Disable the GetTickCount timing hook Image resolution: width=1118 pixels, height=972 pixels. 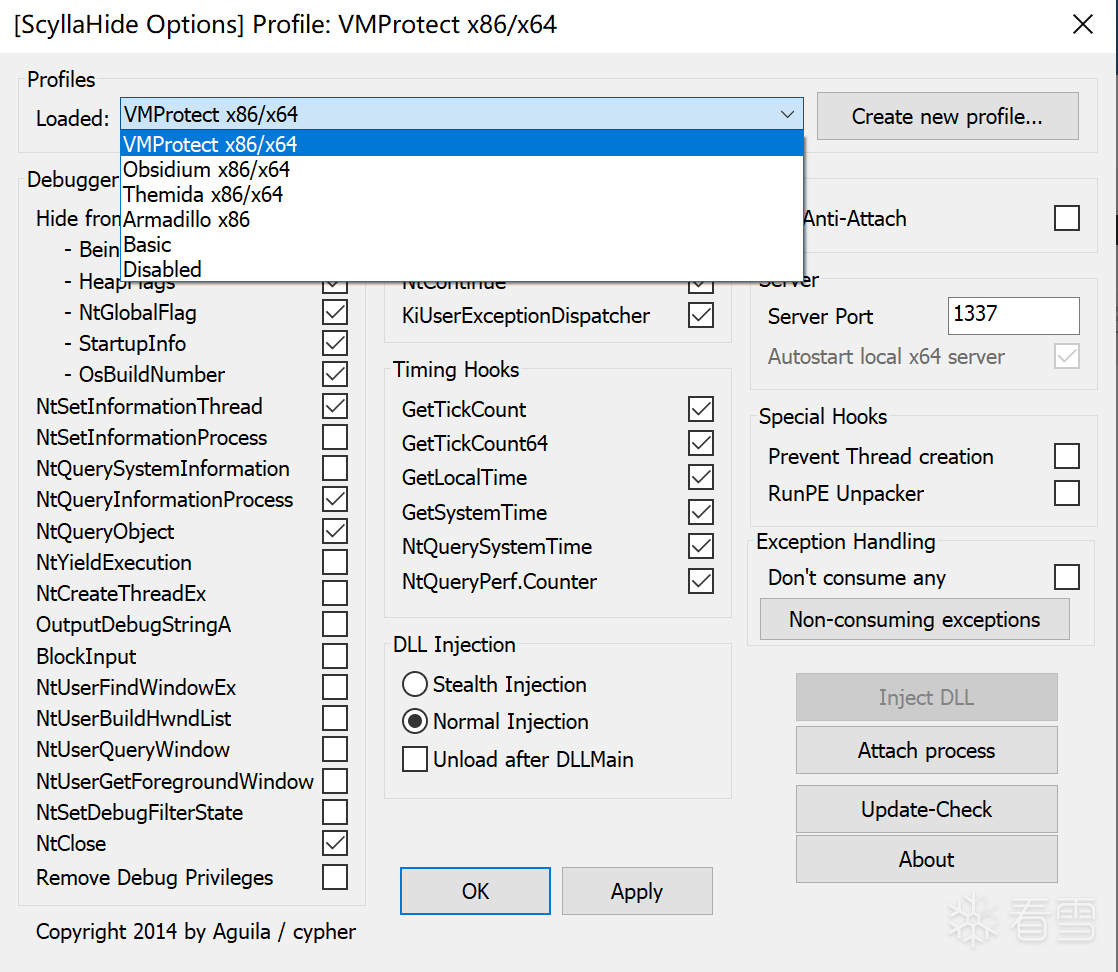click(x=701, y=409)
